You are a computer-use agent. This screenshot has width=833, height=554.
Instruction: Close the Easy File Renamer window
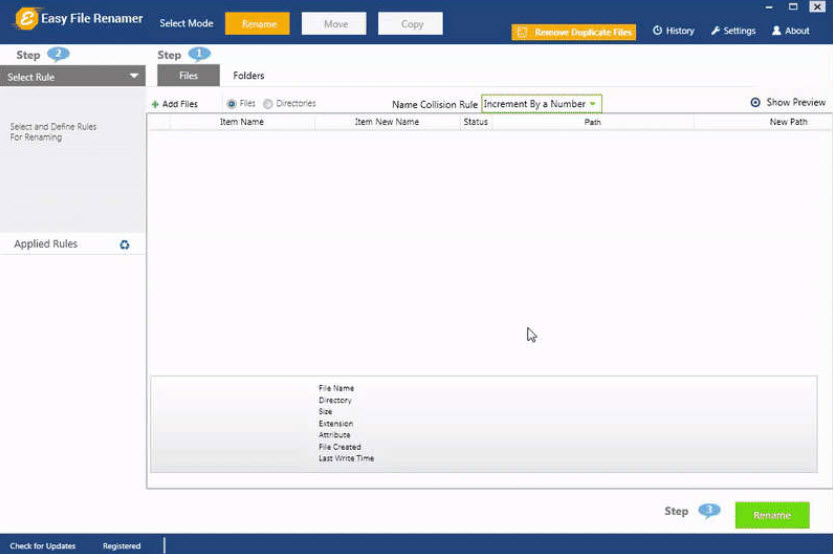(818, 7)
